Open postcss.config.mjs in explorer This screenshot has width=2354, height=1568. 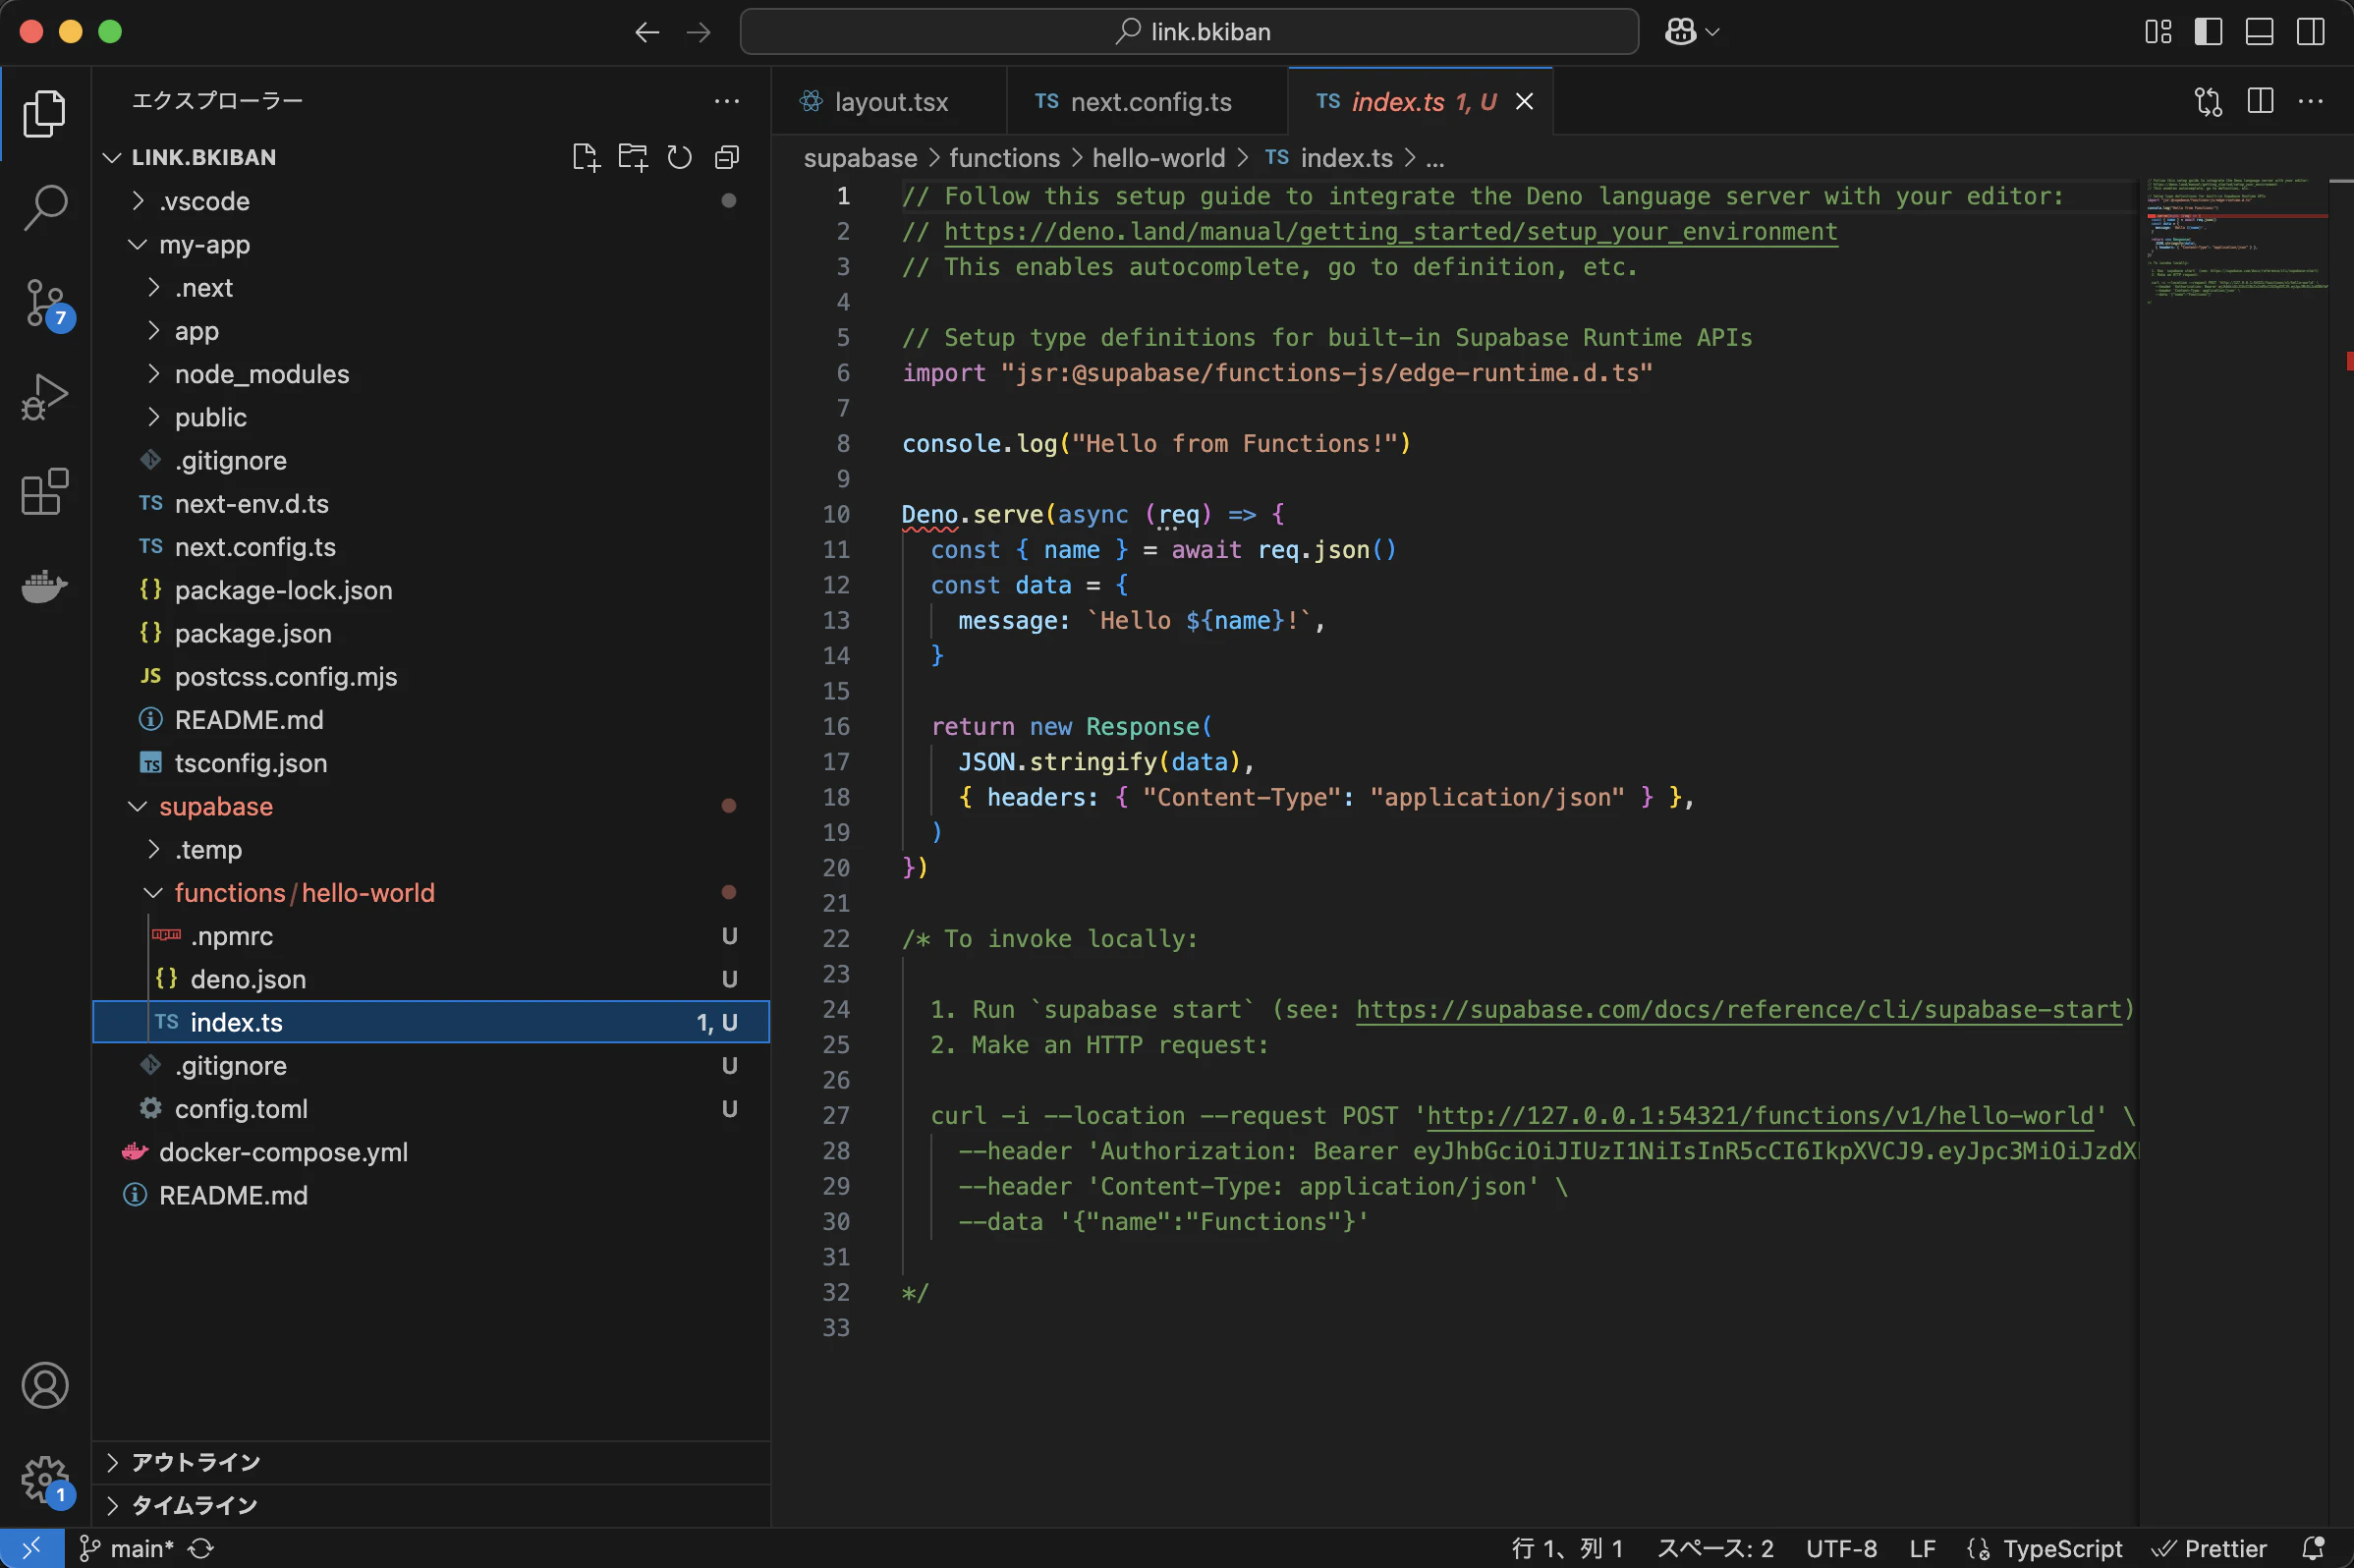(x=431, y=676)
